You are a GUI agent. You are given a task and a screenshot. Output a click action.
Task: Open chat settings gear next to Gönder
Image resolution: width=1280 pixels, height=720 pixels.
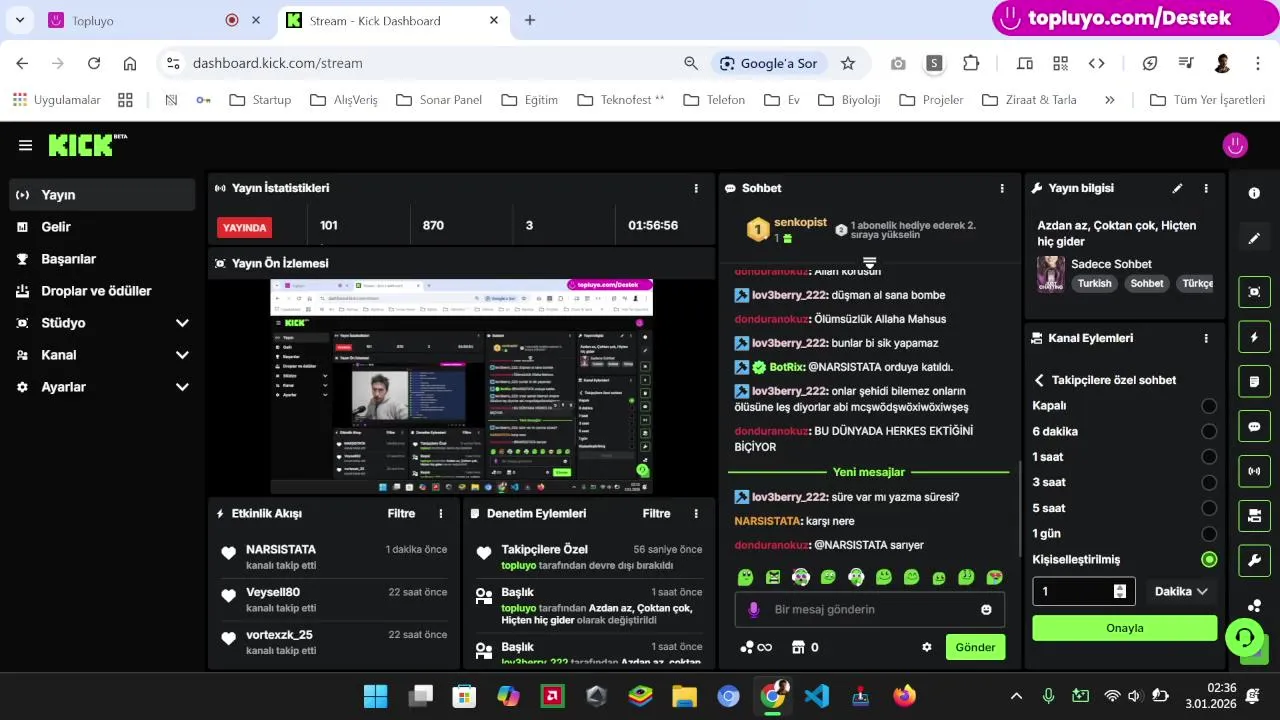[927, 647]
